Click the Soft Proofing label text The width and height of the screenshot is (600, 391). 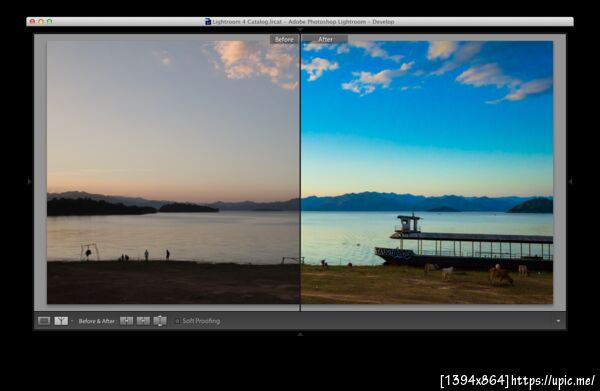201,321
